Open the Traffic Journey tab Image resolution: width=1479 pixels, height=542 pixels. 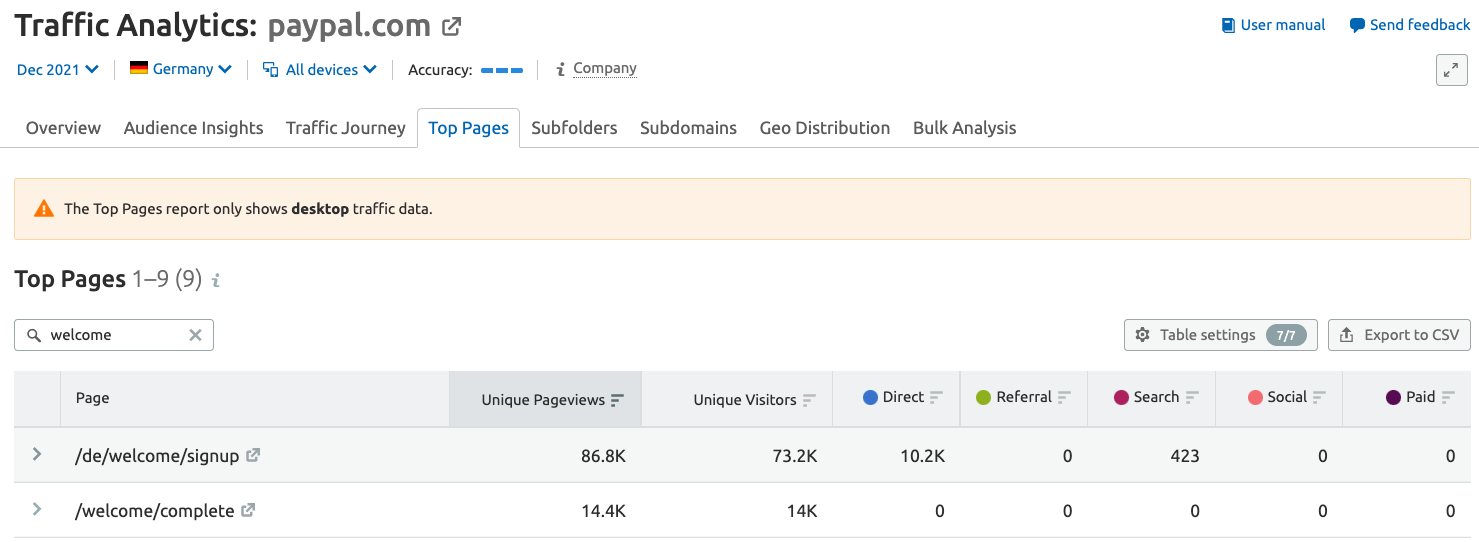pyautogui.click(x=346, y=128)
